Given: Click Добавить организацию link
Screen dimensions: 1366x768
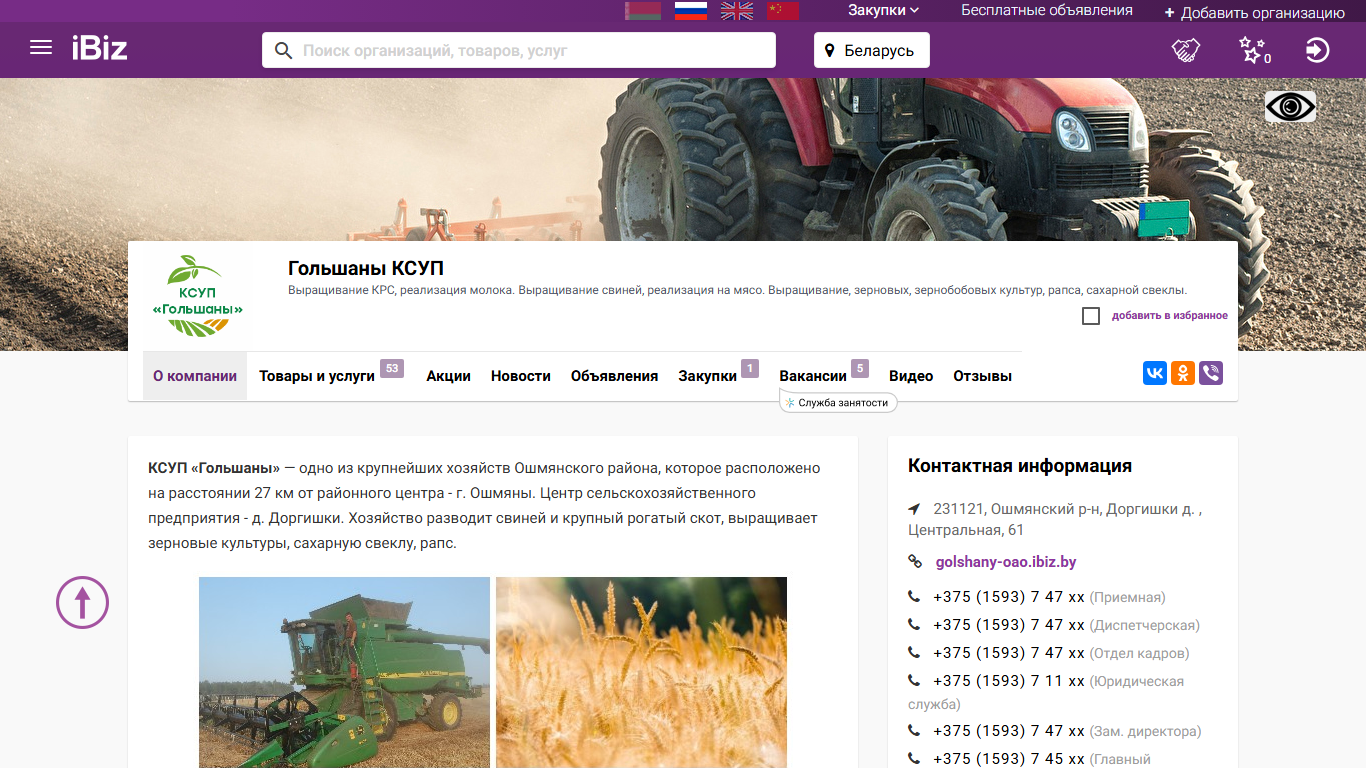Looking at the screenshot, I should coord(1255,13).
